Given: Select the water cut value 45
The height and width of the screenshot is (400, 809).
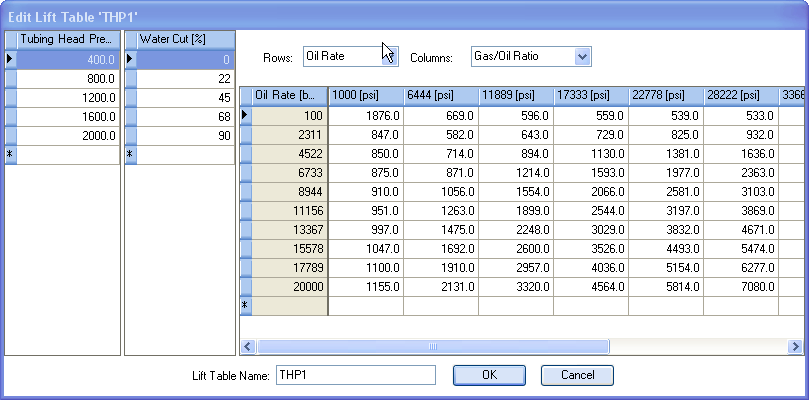Looking at the screenshot, I should coord(185,97).
